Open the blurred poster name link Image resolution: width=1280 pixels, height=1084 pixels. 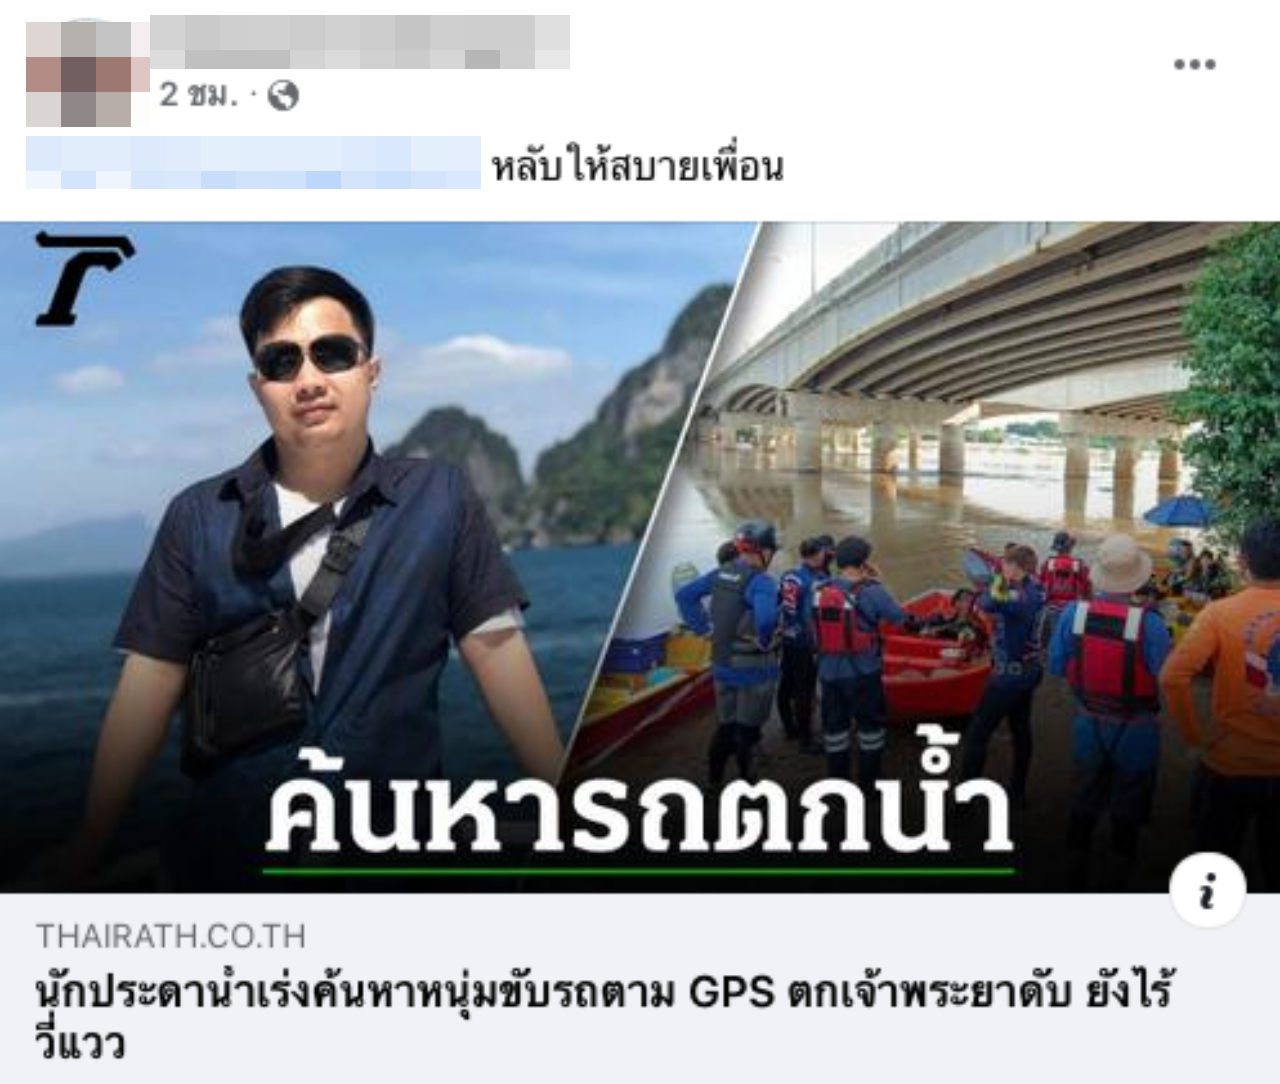click(x=360, y=42)
